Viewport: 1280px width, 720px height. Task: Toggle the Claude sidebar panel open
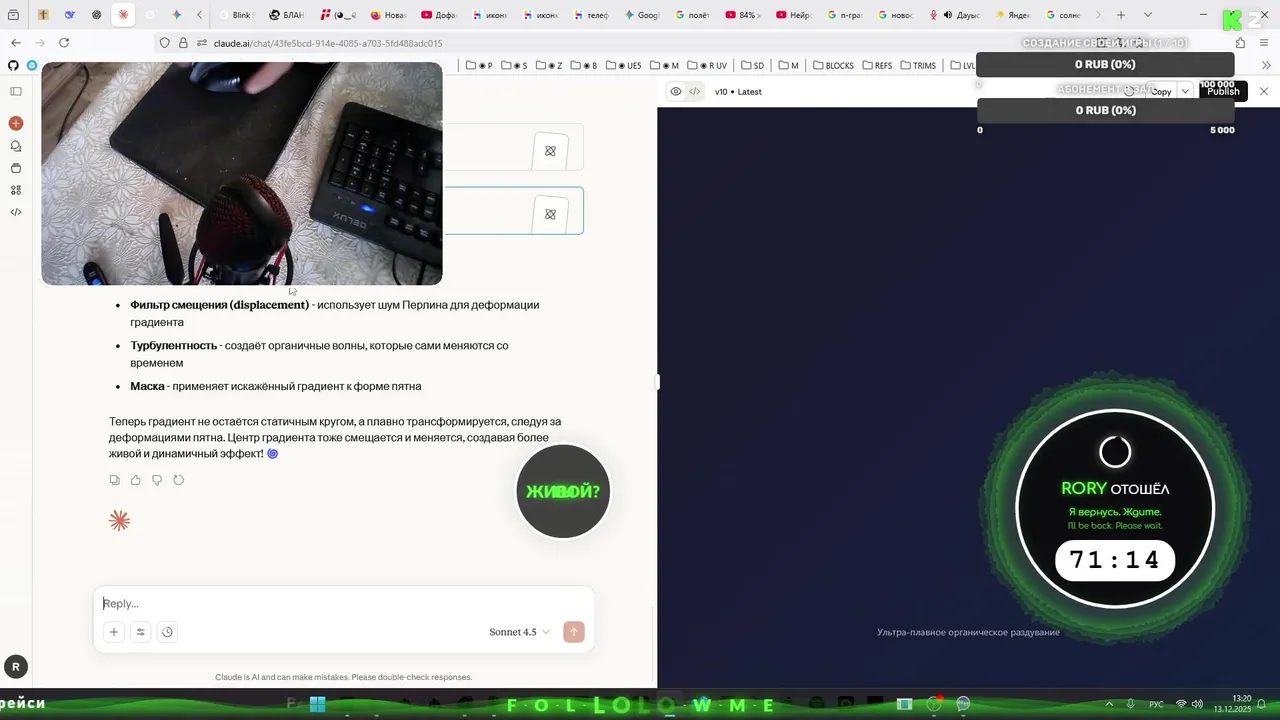click(16, 91)
